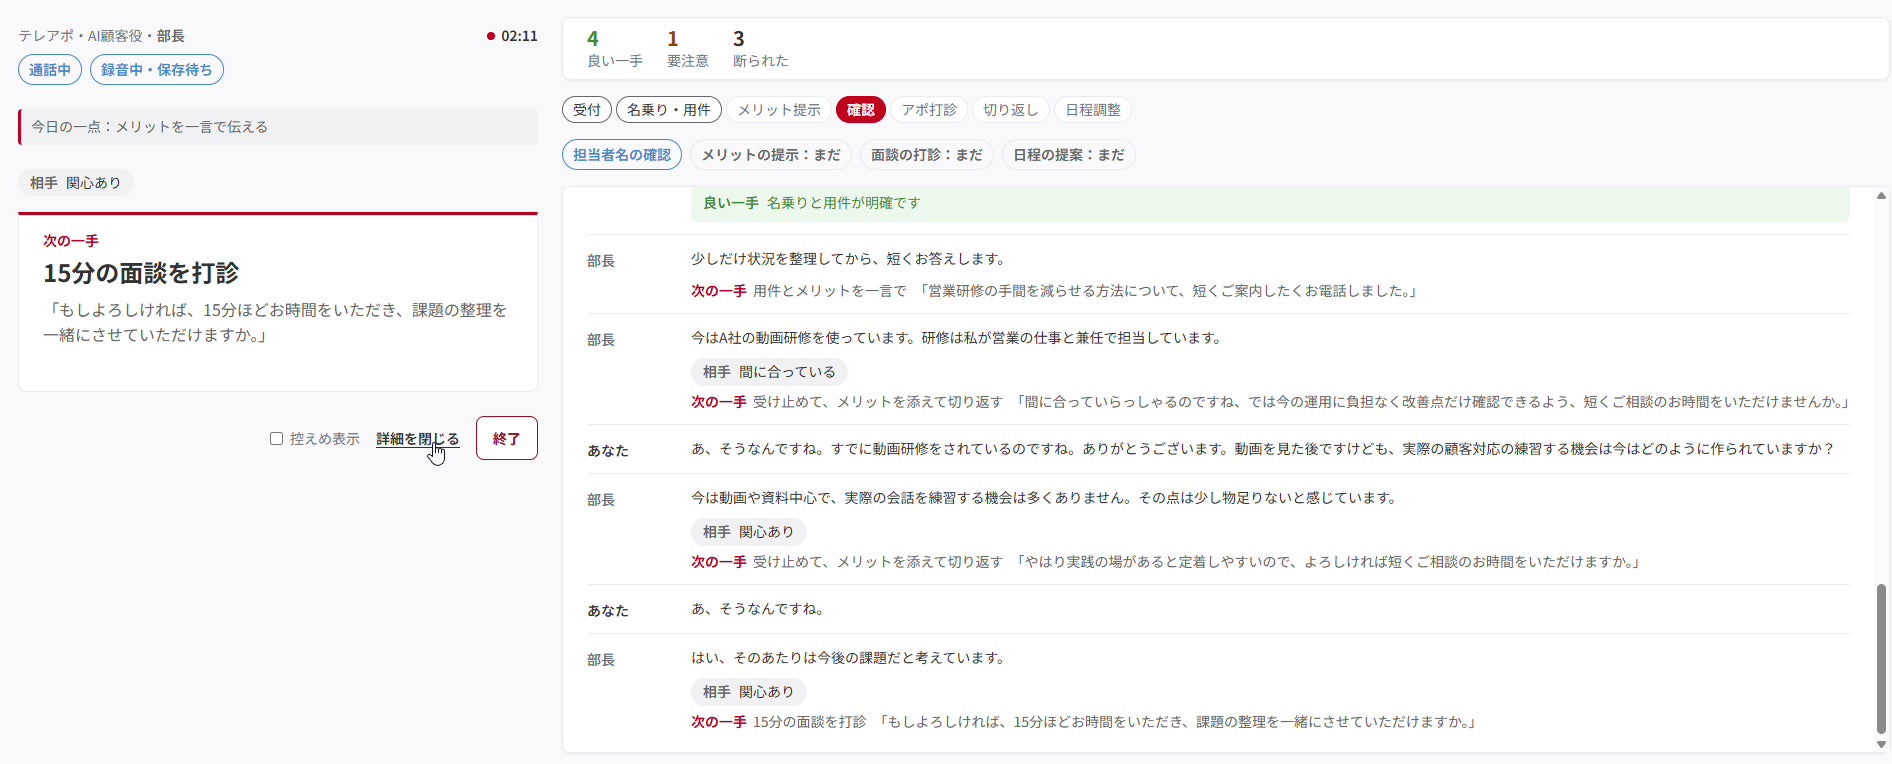The image size is (1892, 764).
Task: Click the 担当者名の確認 checklist chip
Action: 622,155
